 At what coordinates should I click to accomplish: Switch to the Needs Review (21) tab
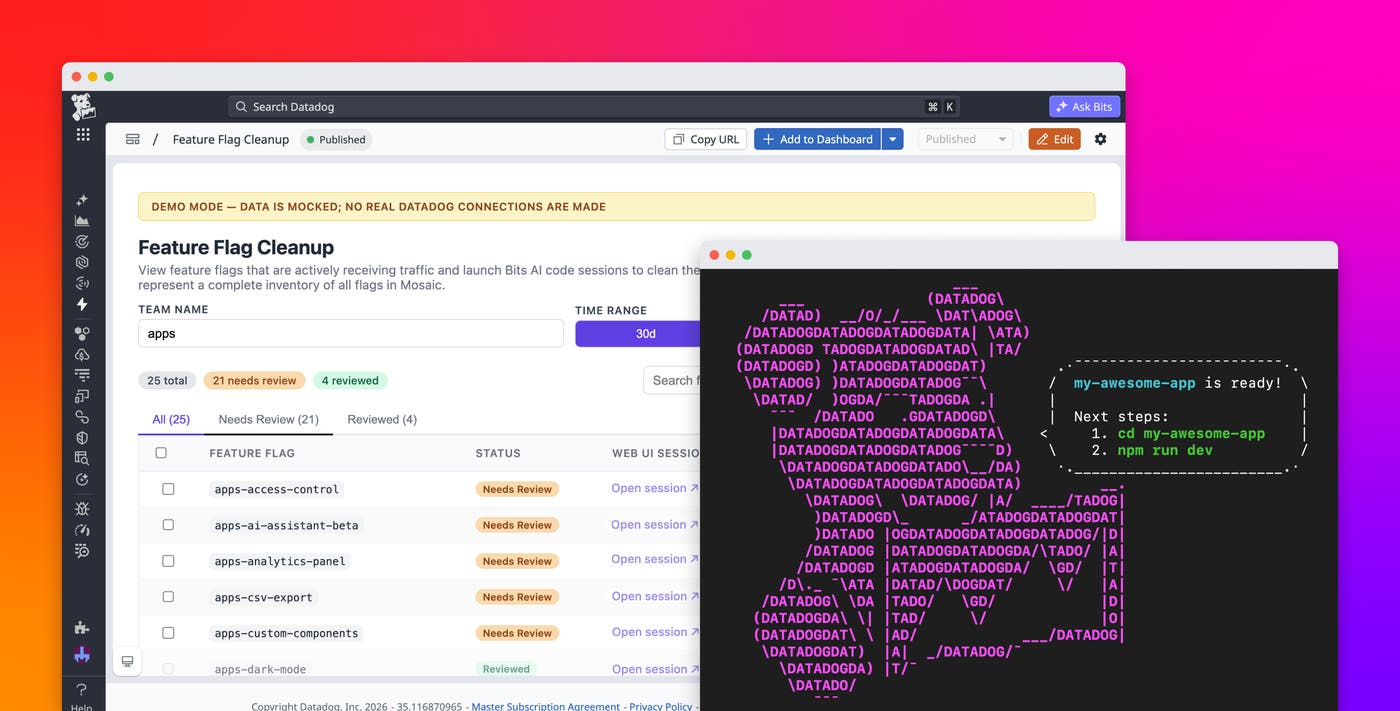[269, 419]
